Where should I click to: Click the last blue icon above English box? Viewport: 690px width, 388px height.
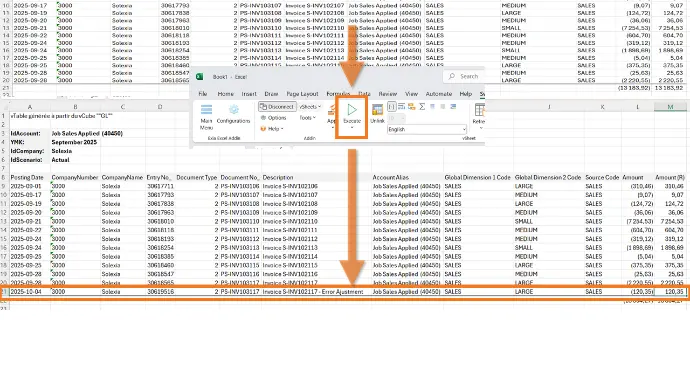pyautogui.click(x=453, y=106)
